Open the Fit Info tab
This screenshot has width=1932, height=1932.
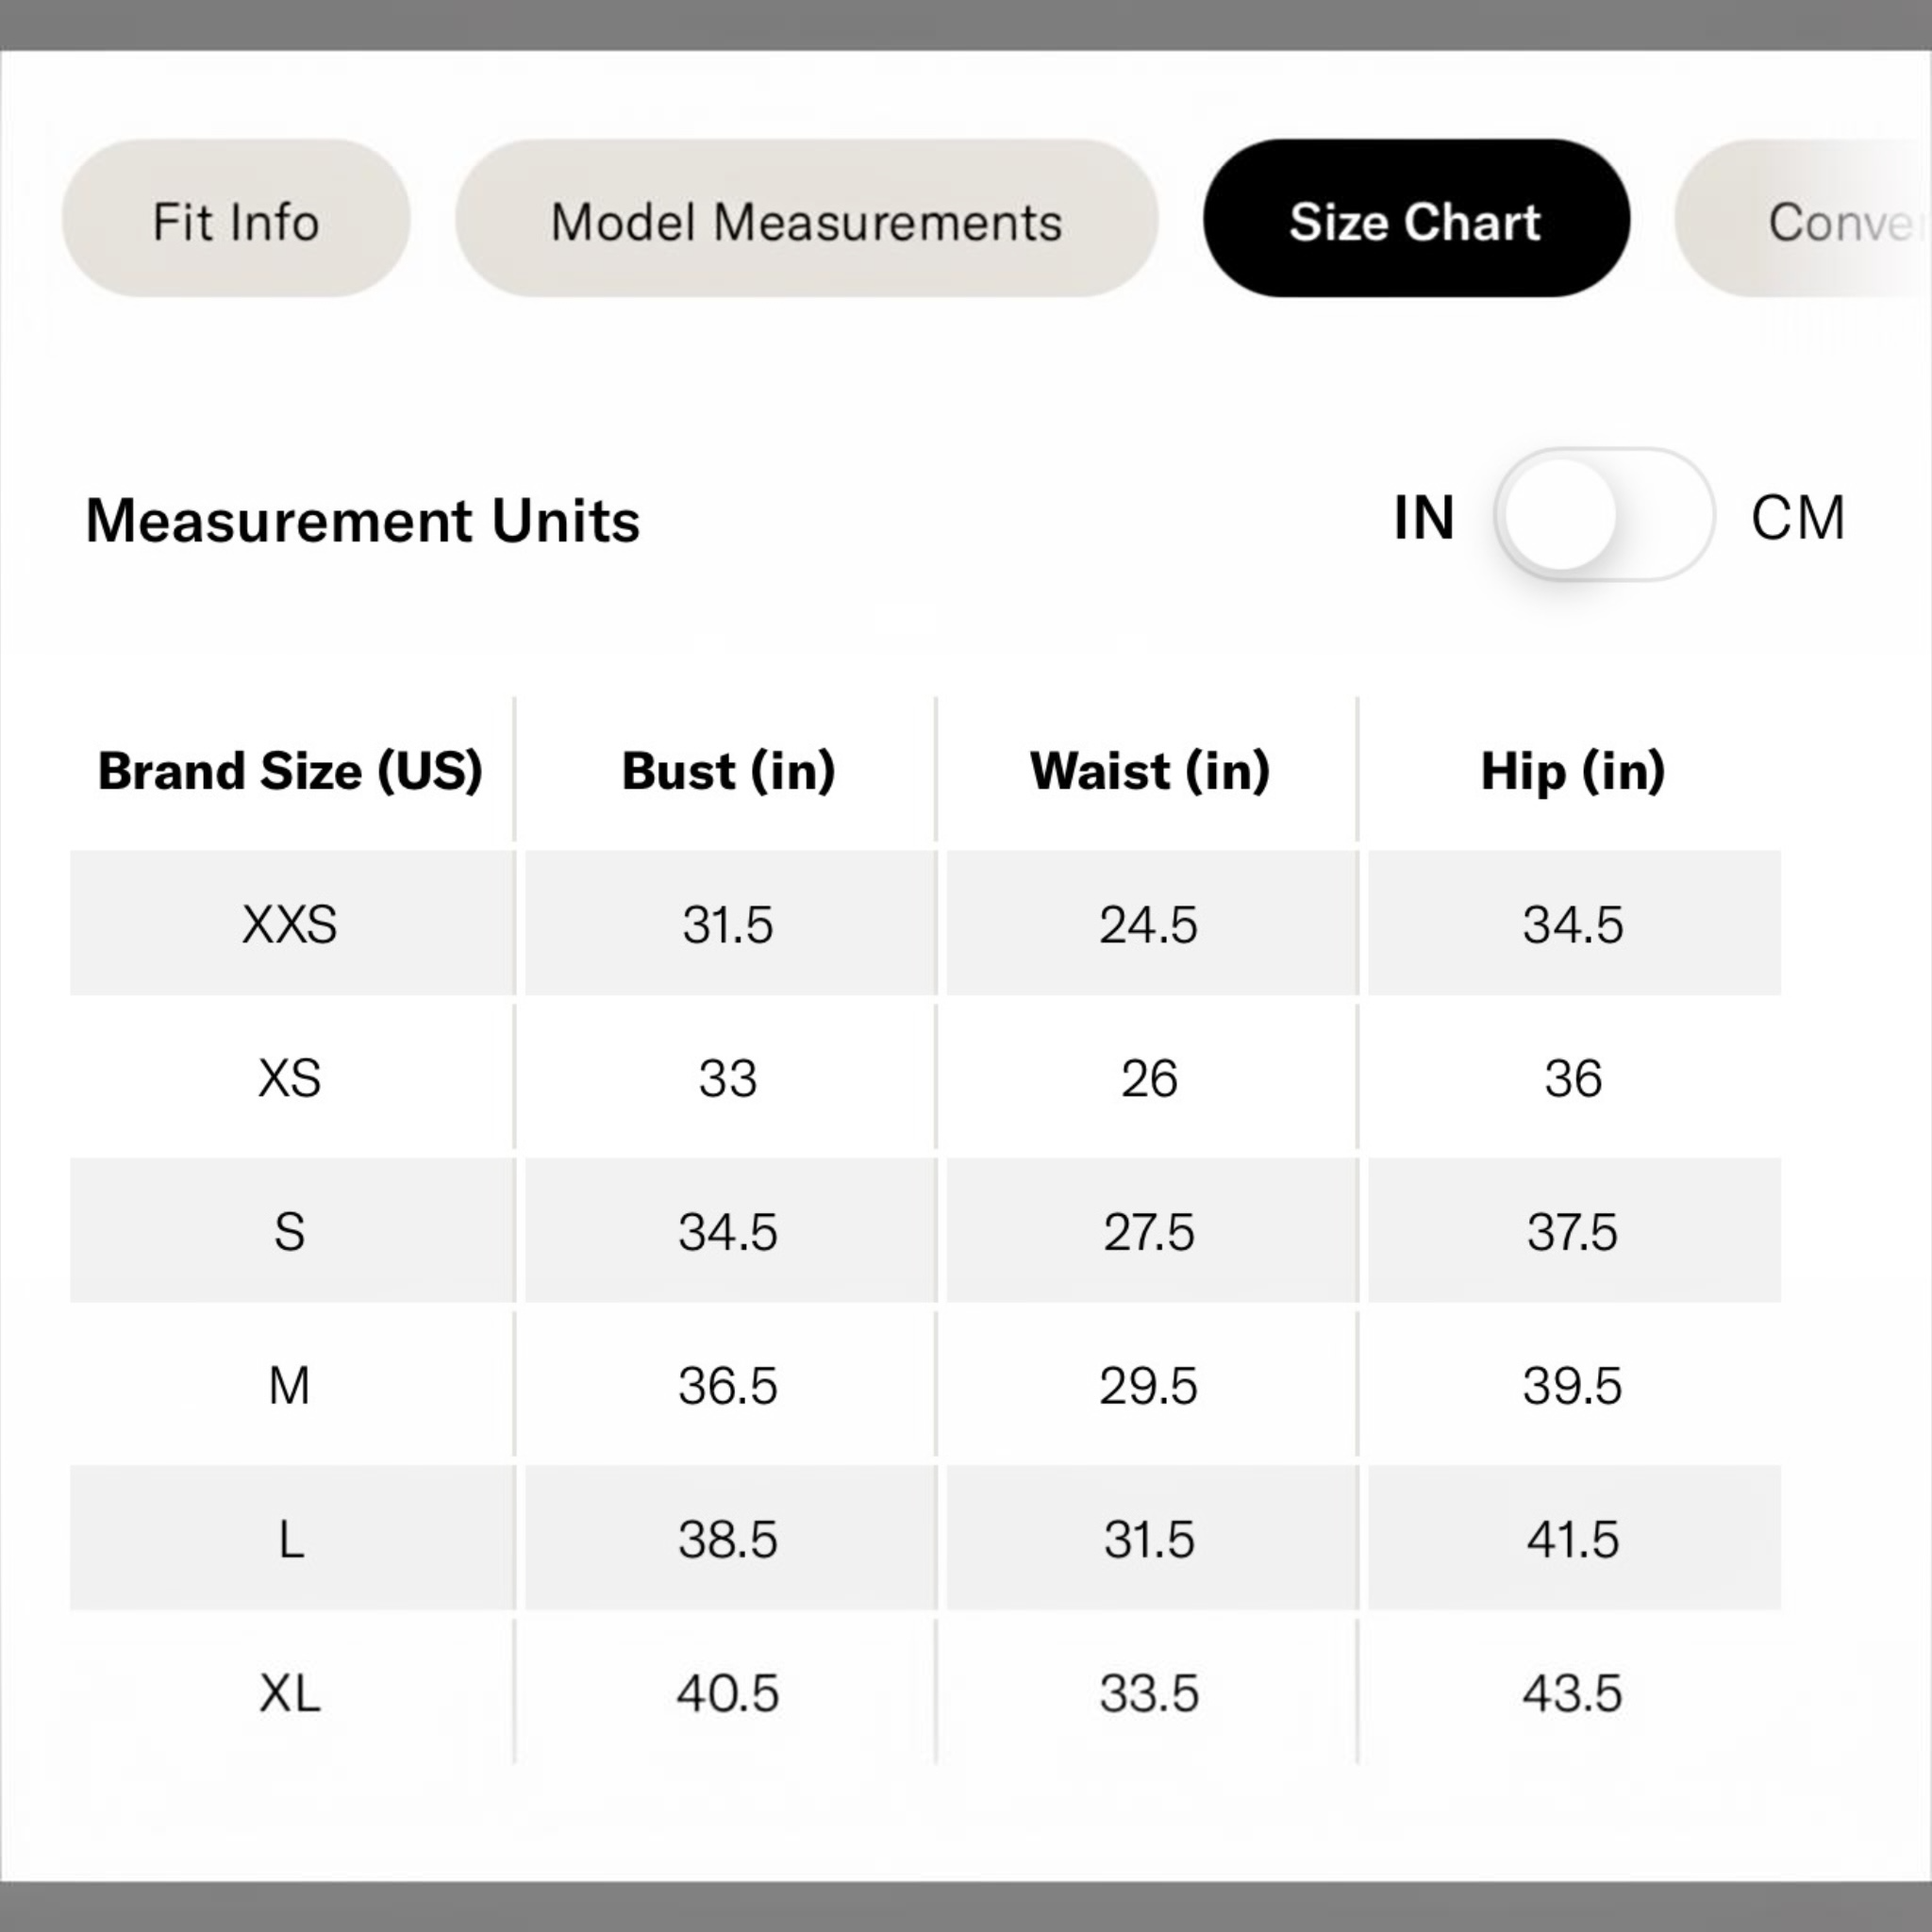[x=236, y=218]
